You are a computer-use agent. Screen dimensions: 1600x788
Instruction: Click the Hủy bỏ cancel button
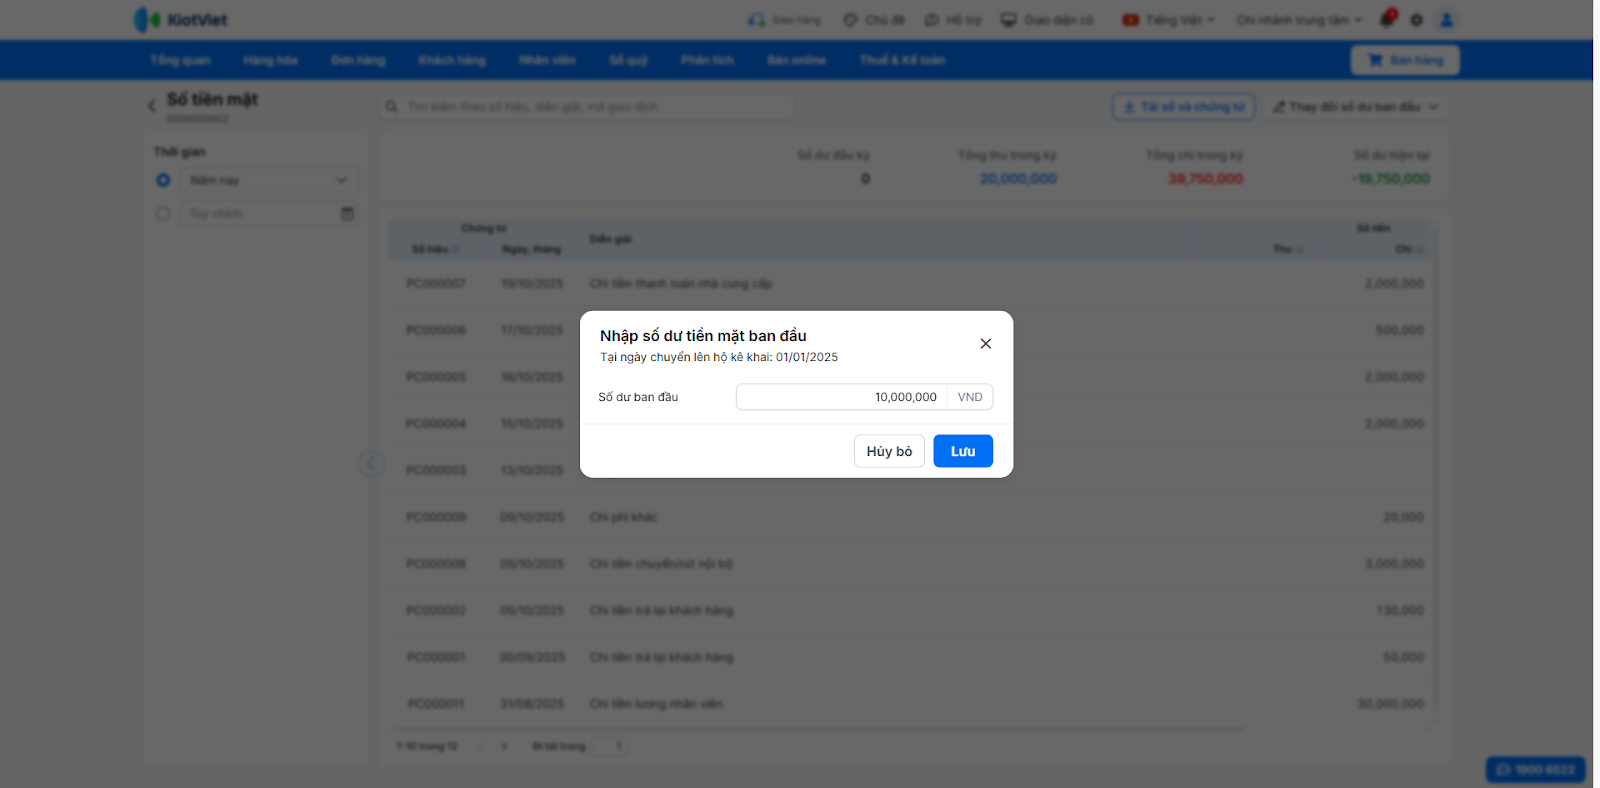(889, 451)
